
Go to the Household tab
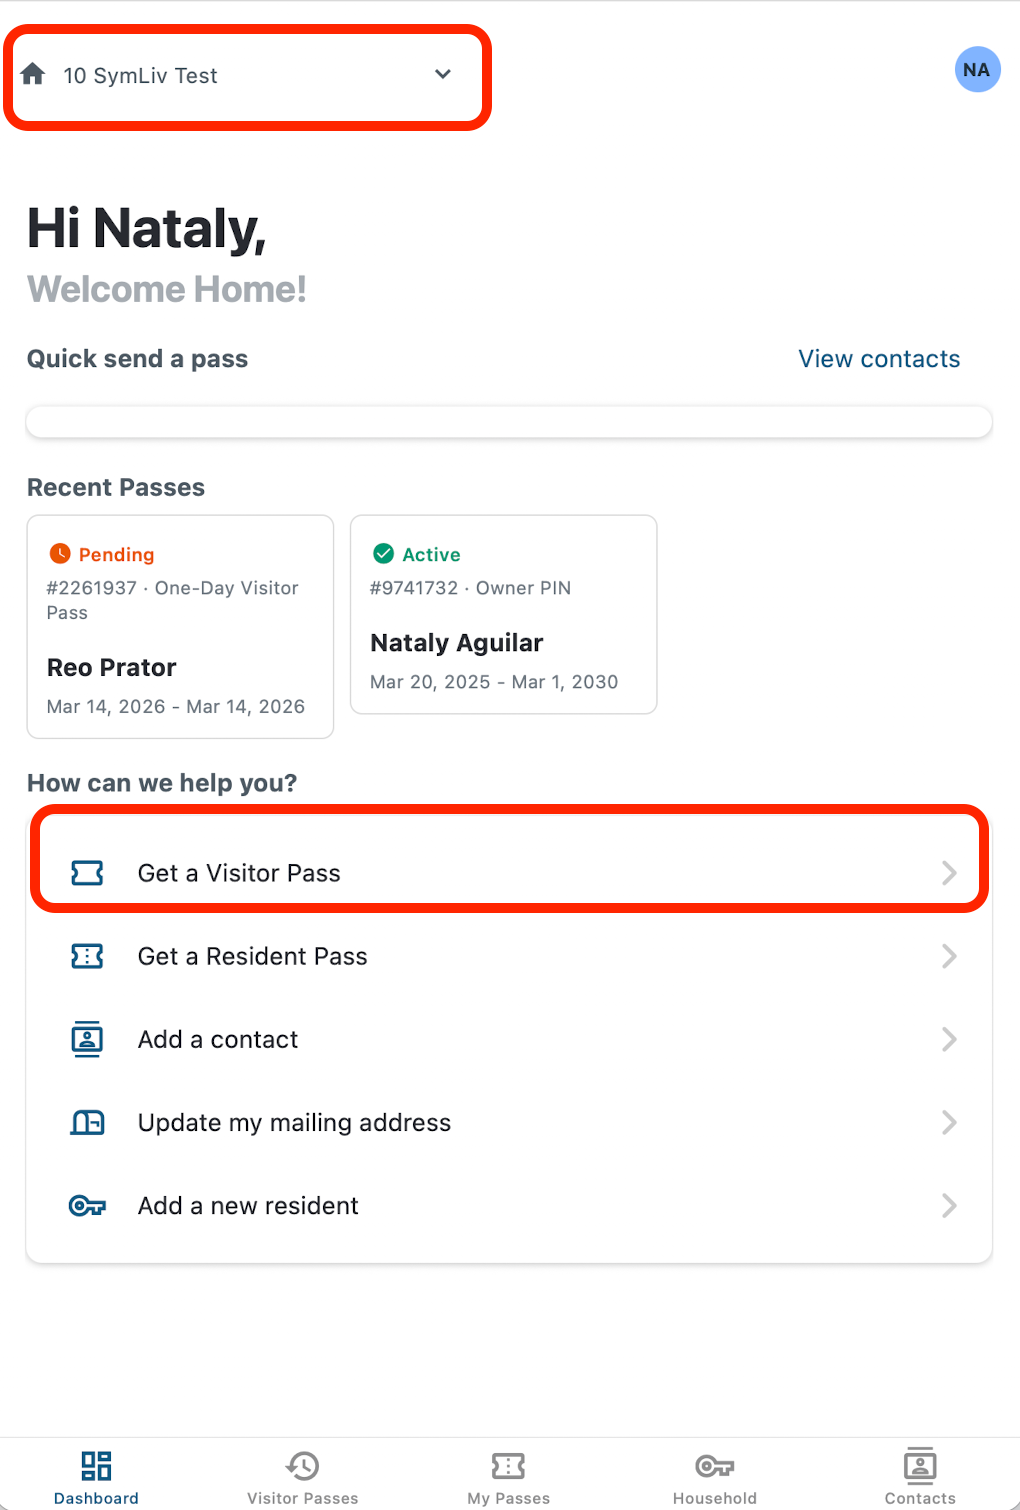click(714, 1477)
